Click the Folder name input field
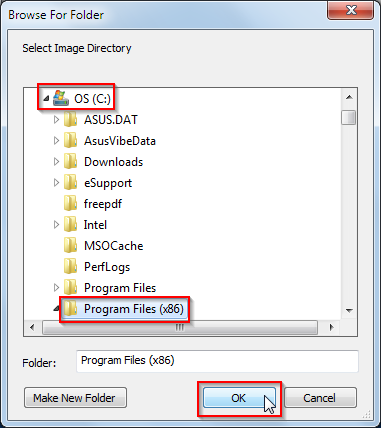This screenshot has height=428, width=381. pyautogui.click(x=217, y=361)
